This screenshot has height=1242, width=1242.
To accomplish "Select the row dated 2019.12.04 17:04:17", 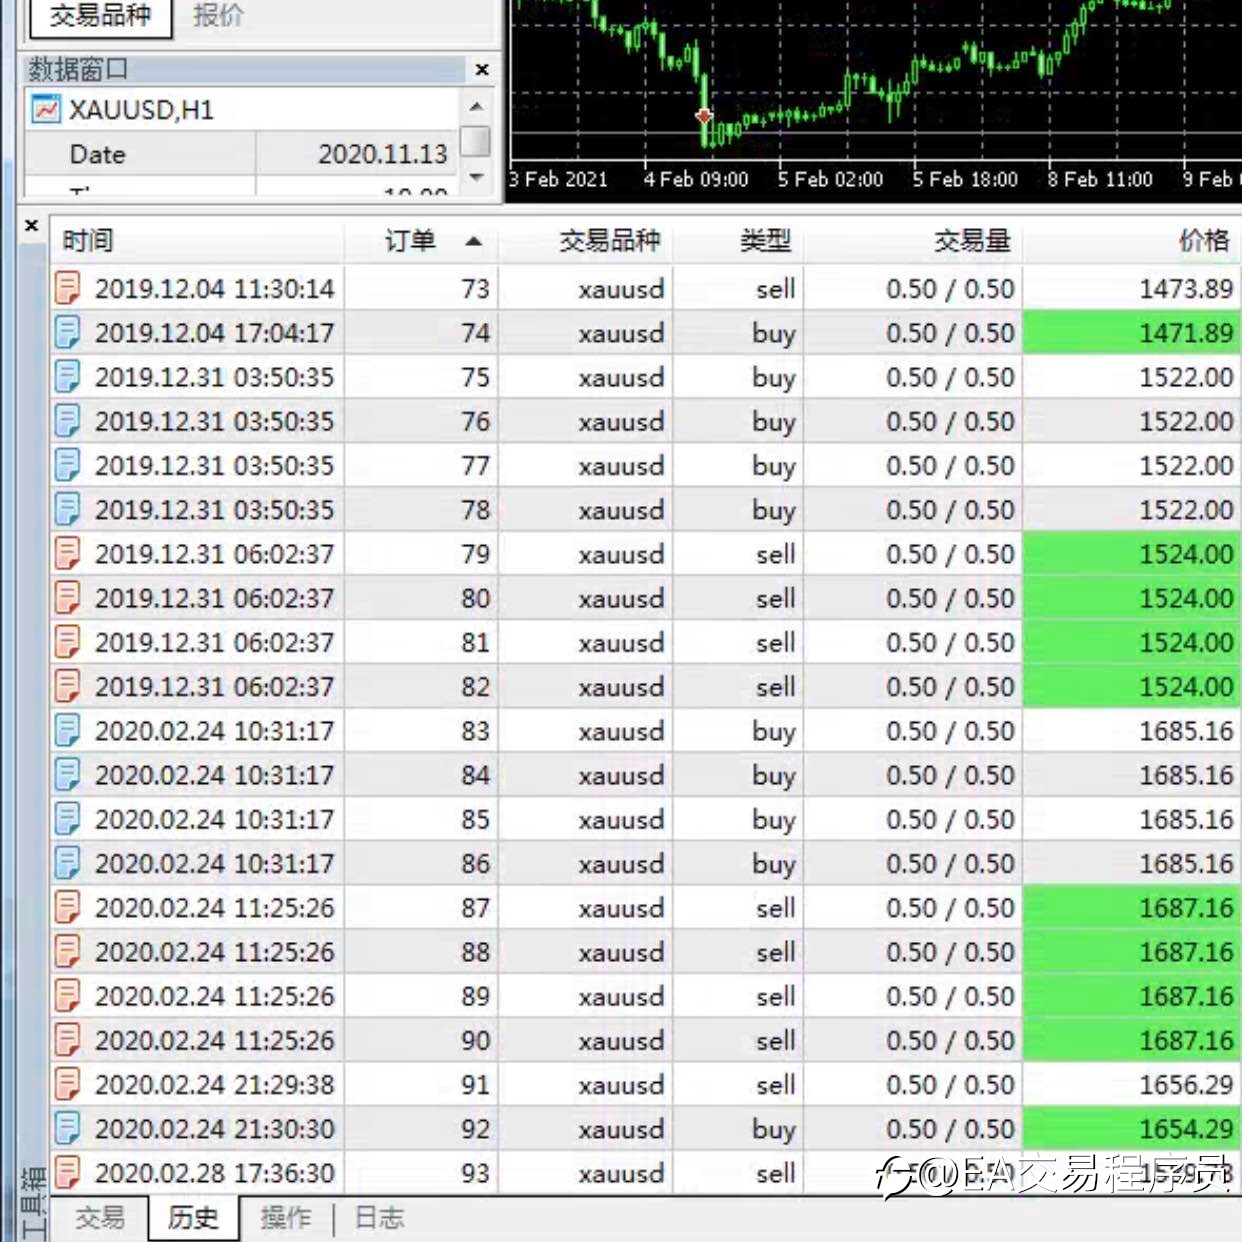I will 646,332.
